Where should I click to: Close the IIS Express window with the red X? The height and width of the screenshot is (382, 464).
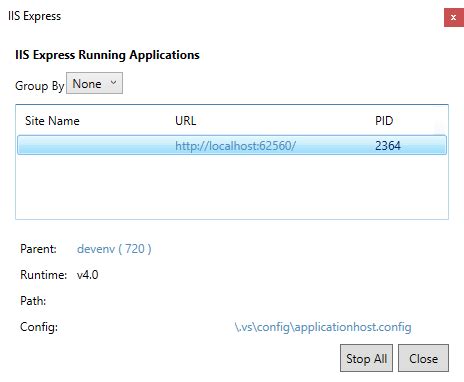pos(453,17)
